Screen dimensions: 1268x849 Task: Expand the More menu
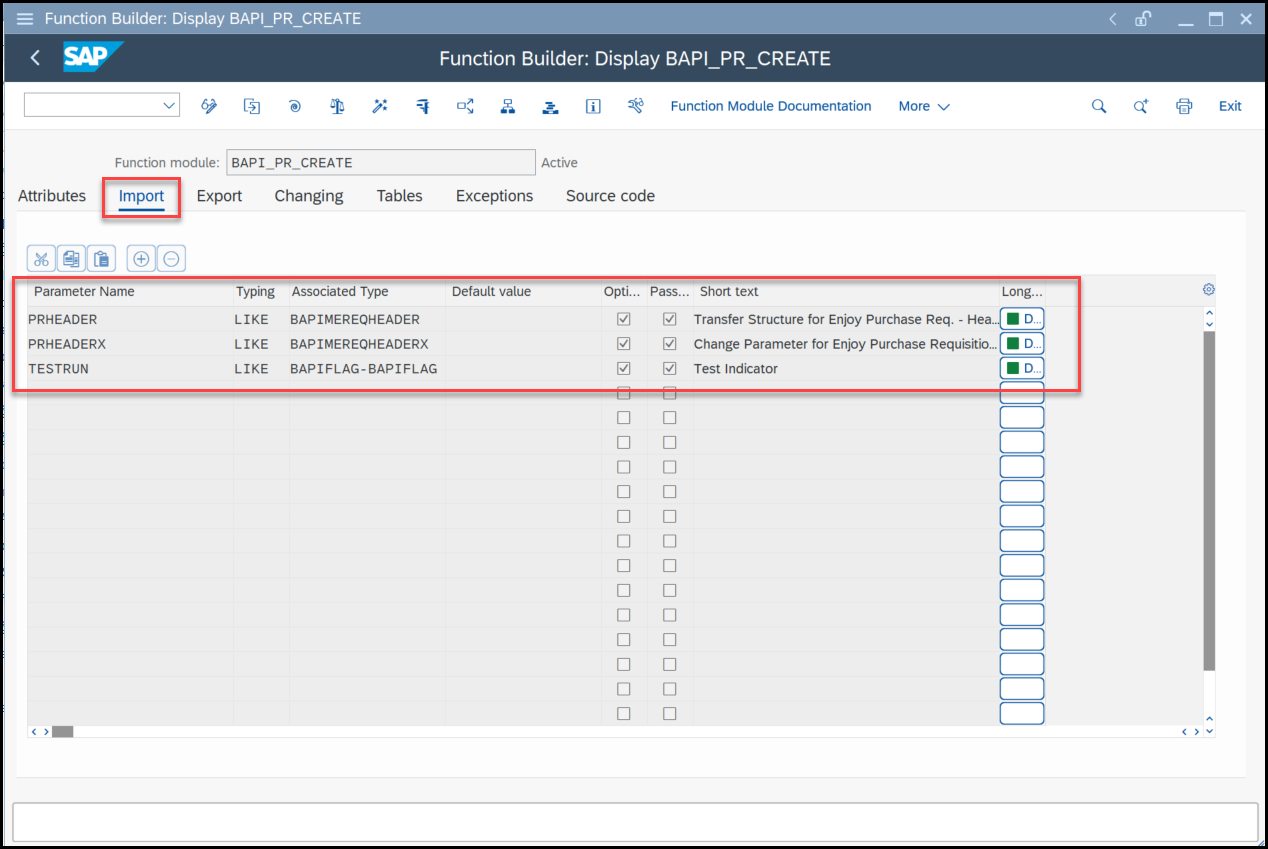(x=923, y=106)
